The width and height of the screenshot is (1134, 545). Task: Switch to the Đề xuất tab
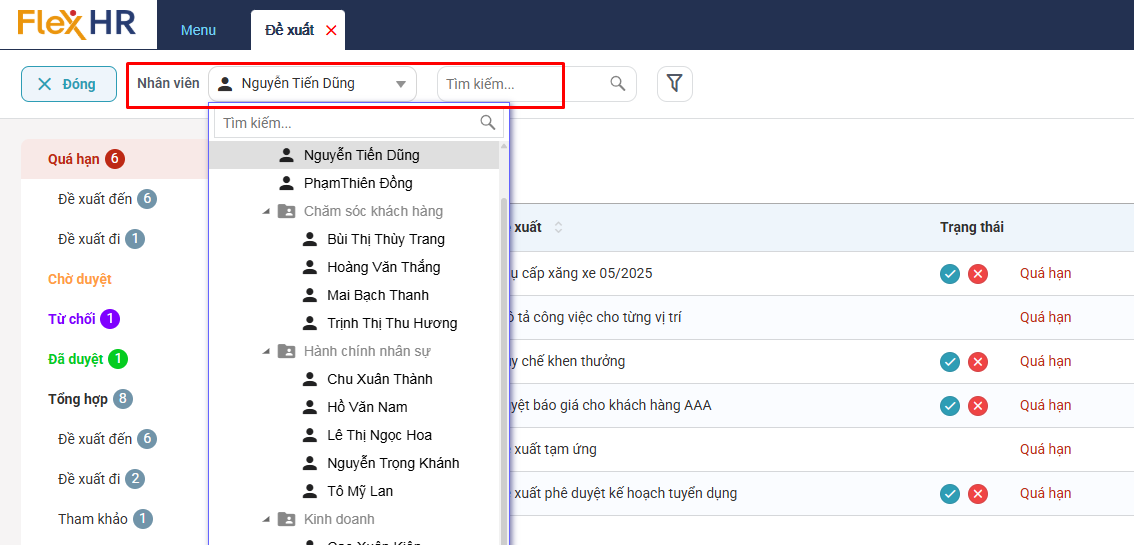(289, 30)
